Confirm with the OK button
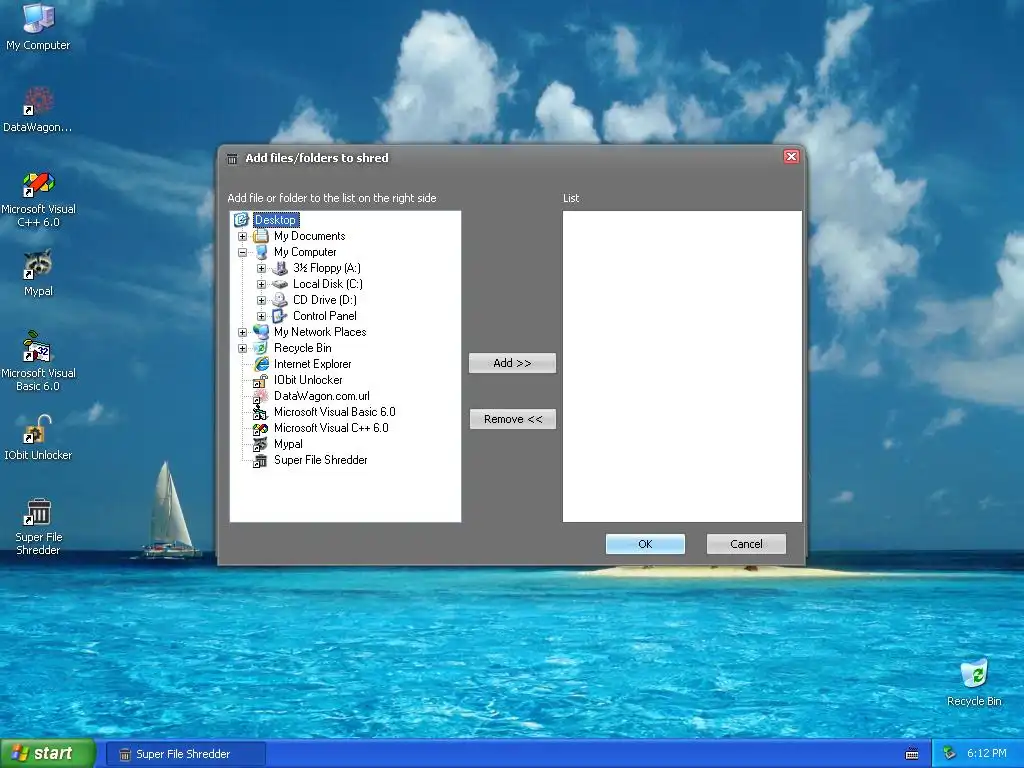This screenshot has width=1024, height=768. point(645,544)
